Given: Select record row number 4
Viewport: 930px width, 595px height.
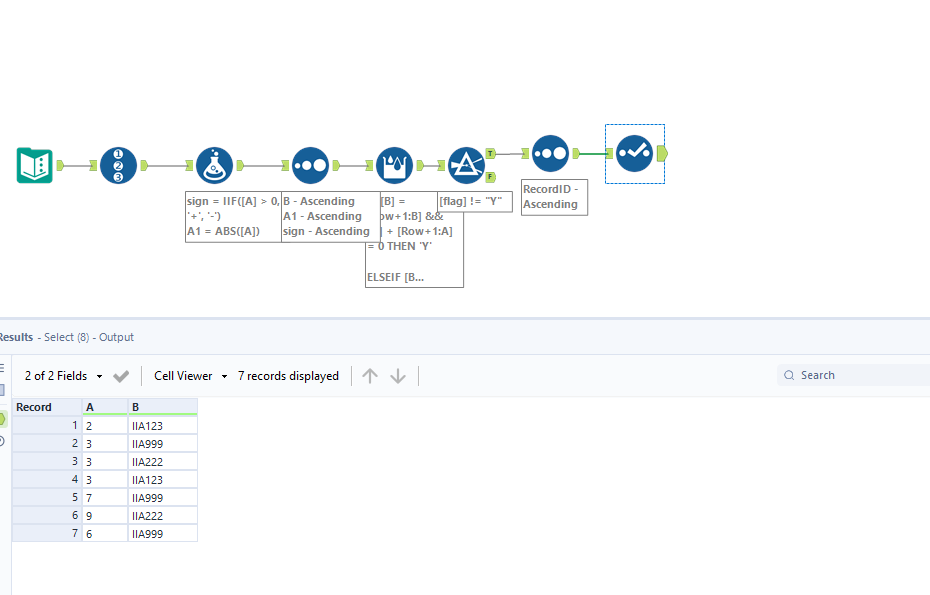Looking at the screenshot, I should pos(47,480).
